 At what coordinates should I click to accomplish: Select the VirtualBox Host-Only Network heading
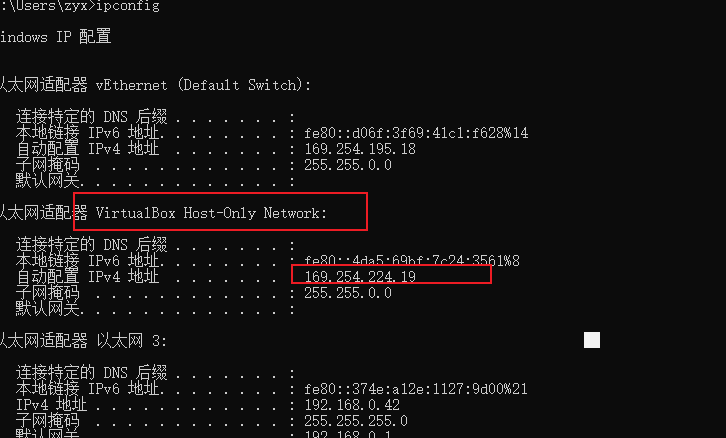pos(211,213)
